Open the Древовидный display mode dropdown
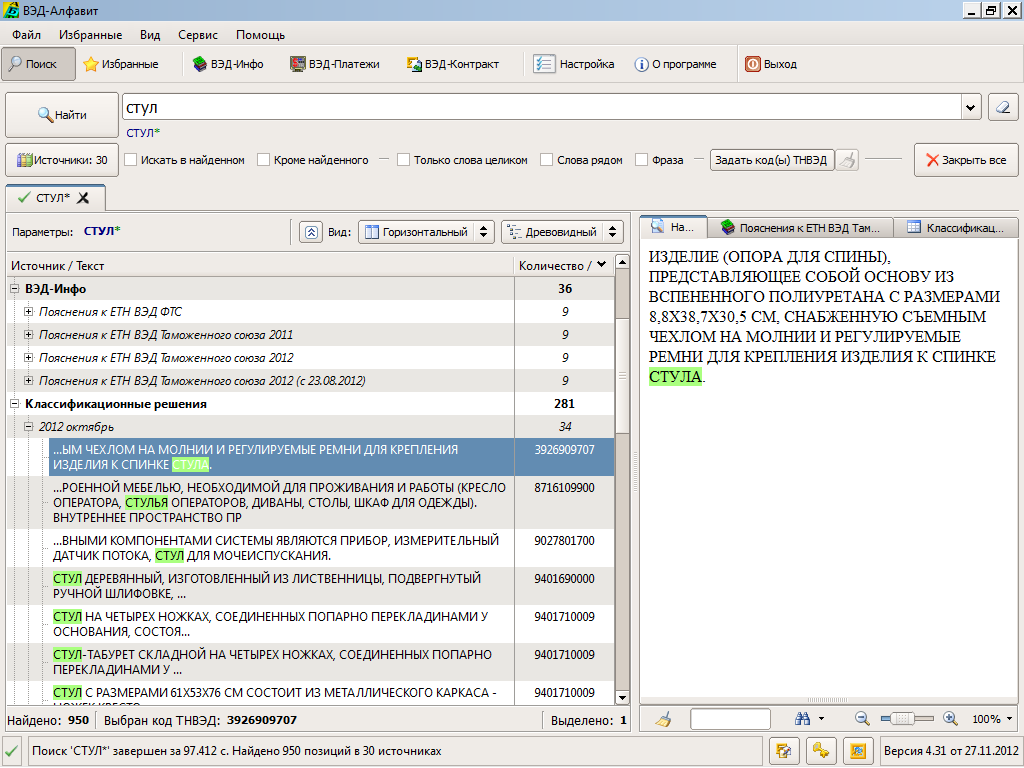The height and width of the screenshot is (768, 1024). [562, 232]
